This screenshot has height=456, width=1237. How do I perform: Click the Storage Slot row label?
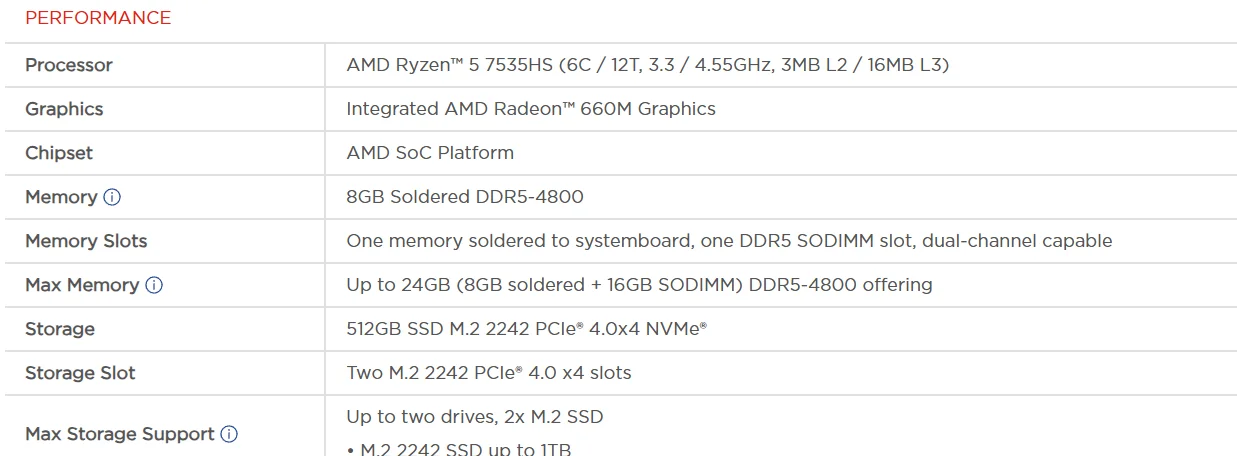coord(80,373)
